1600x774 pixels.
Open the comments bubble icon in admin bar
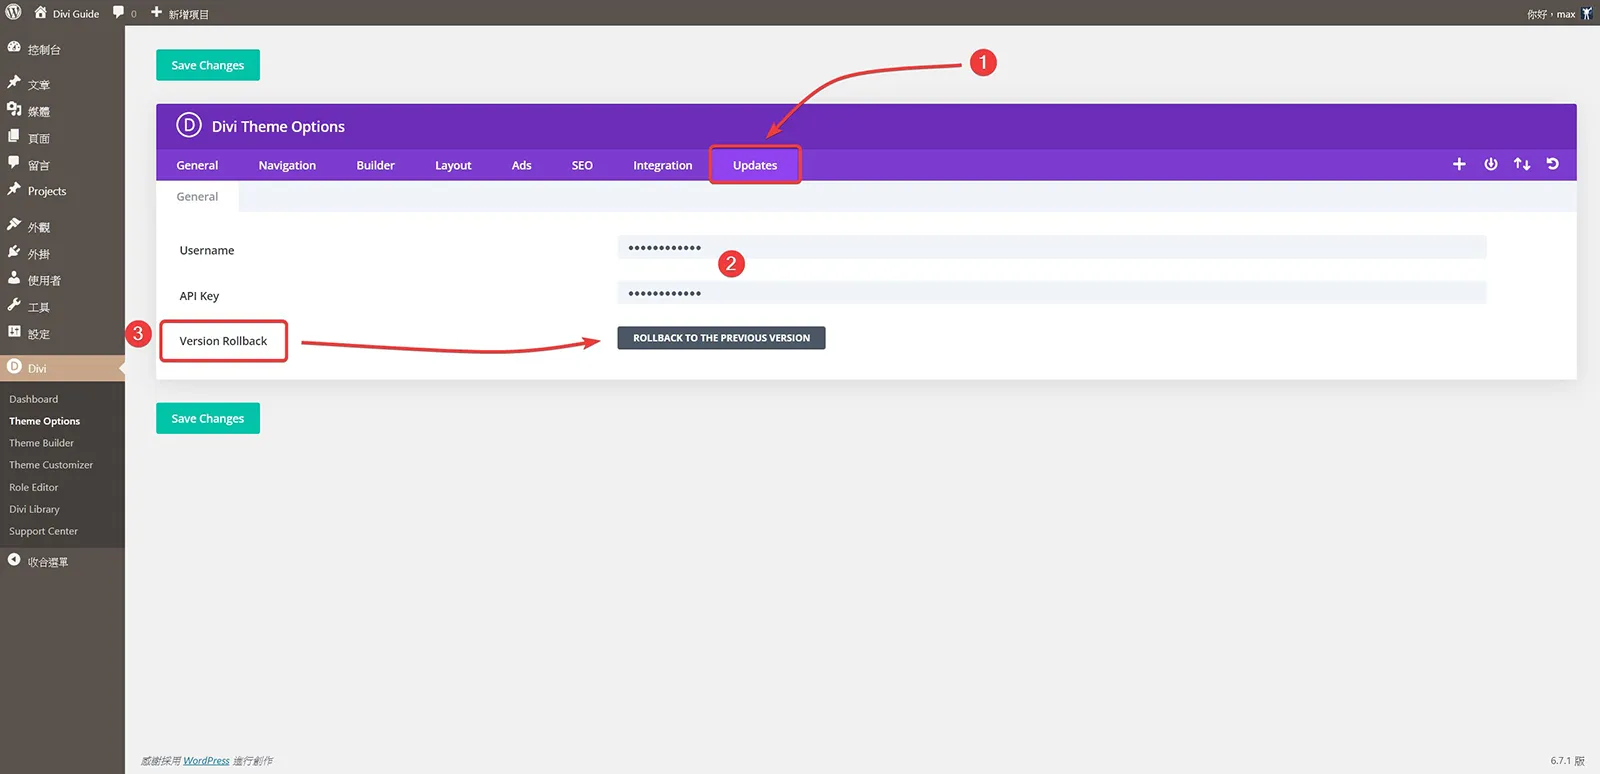coord(118,13)
